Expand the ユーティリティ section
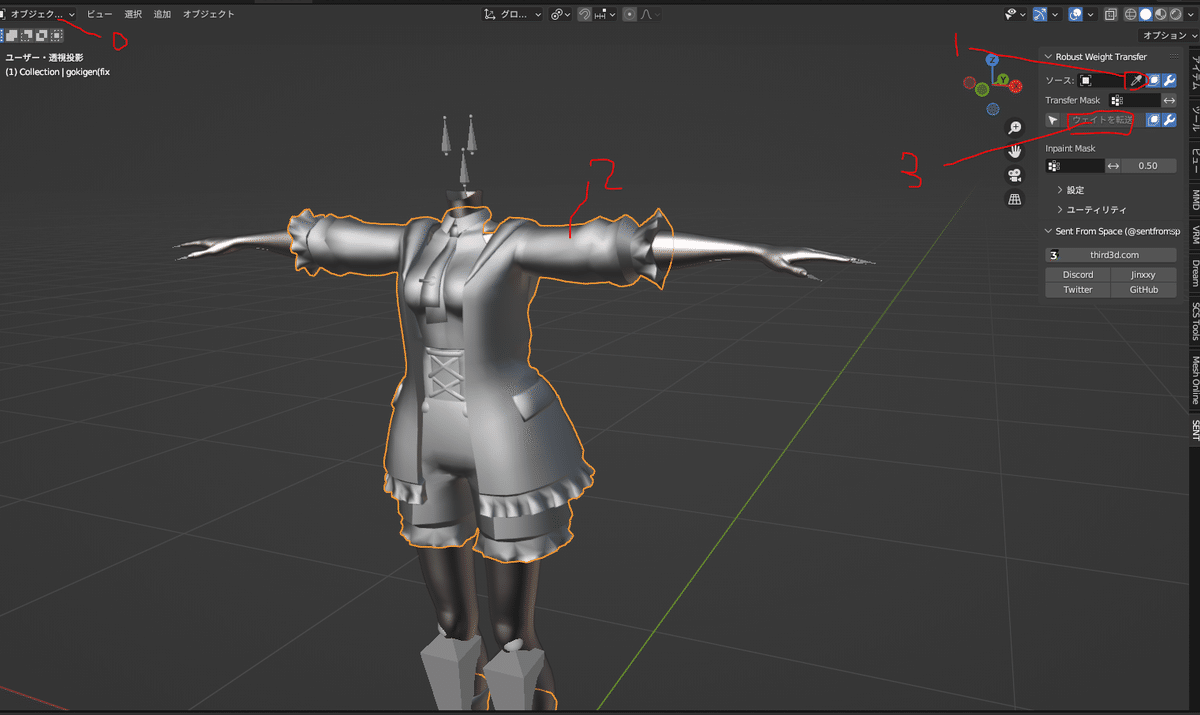1200x715 pixels. [x=1082, y=210]
